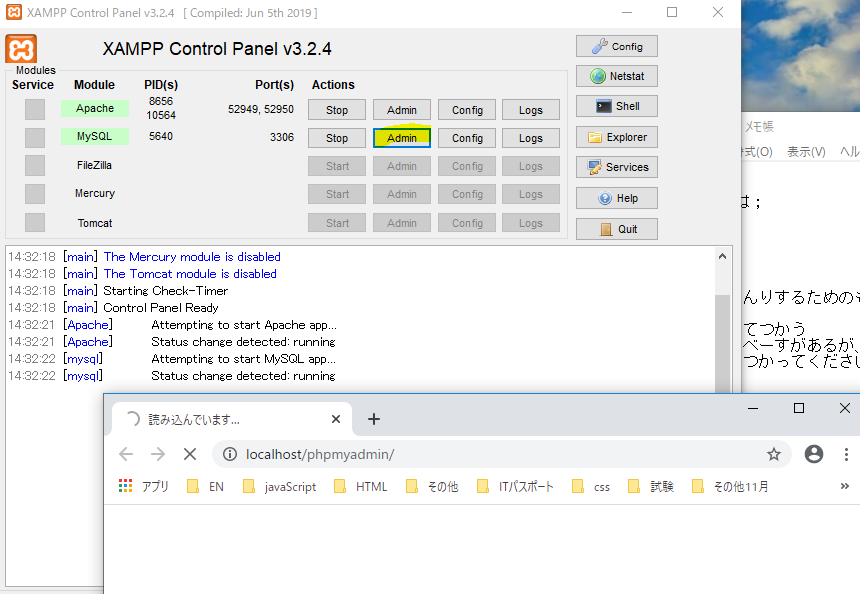Open MySQL Config

[x=467, y=138]
